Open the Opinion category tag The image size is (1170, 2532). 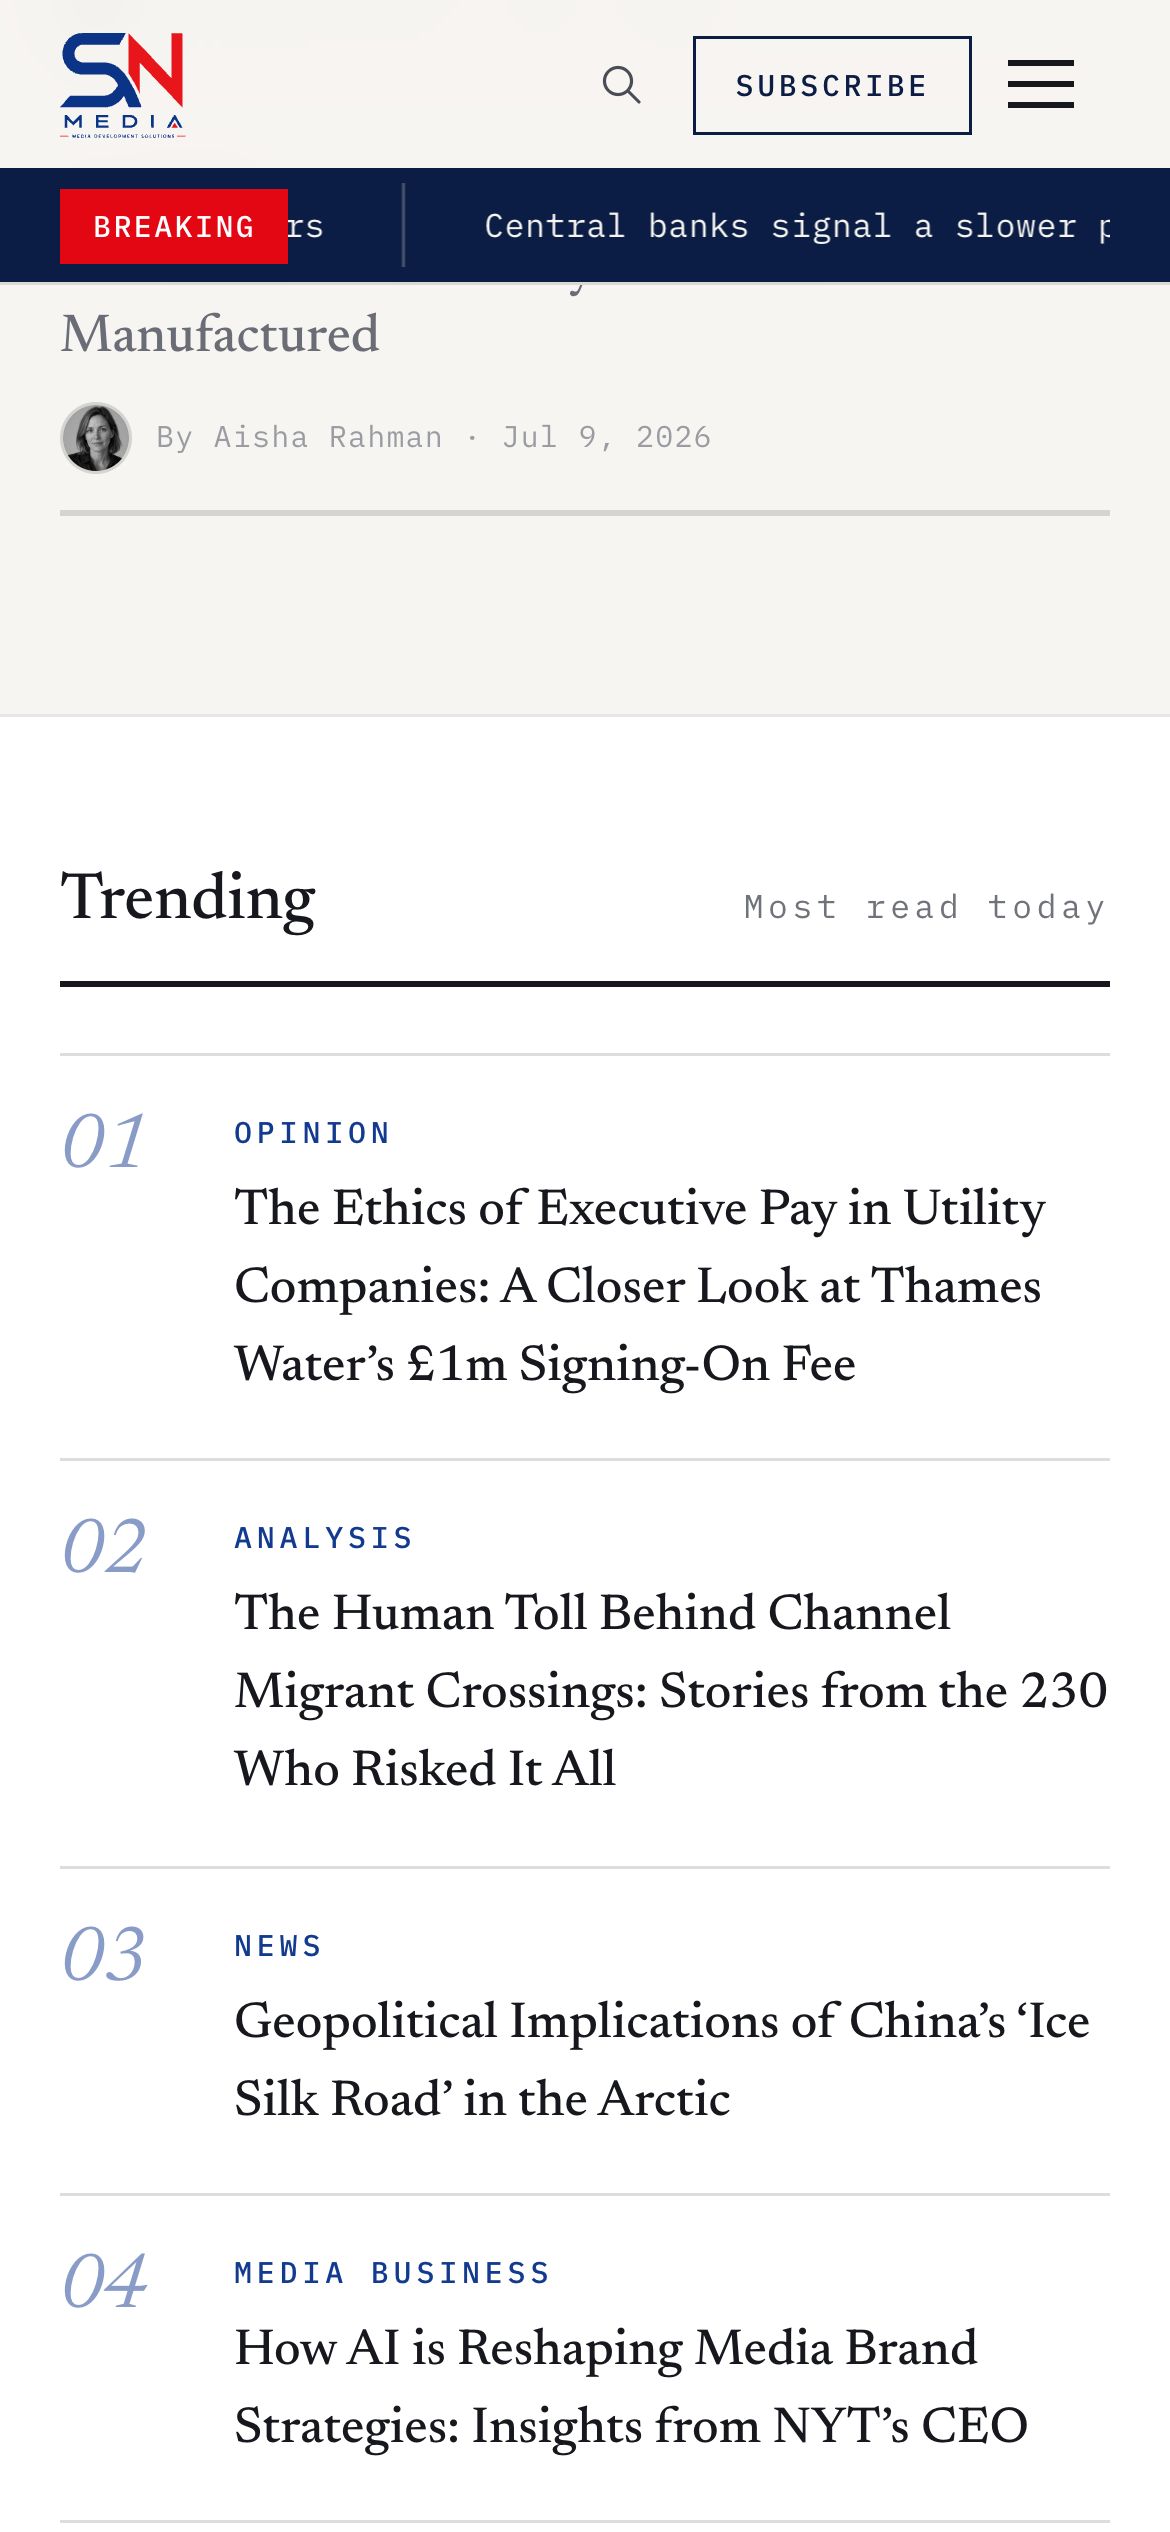pos(313,1133)
